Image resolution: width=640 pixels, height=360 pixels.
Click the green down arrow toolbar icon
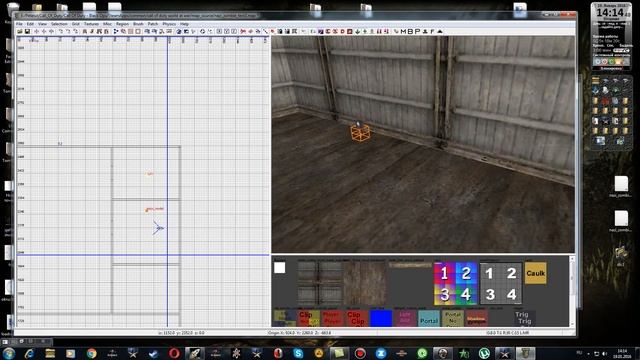358,31
